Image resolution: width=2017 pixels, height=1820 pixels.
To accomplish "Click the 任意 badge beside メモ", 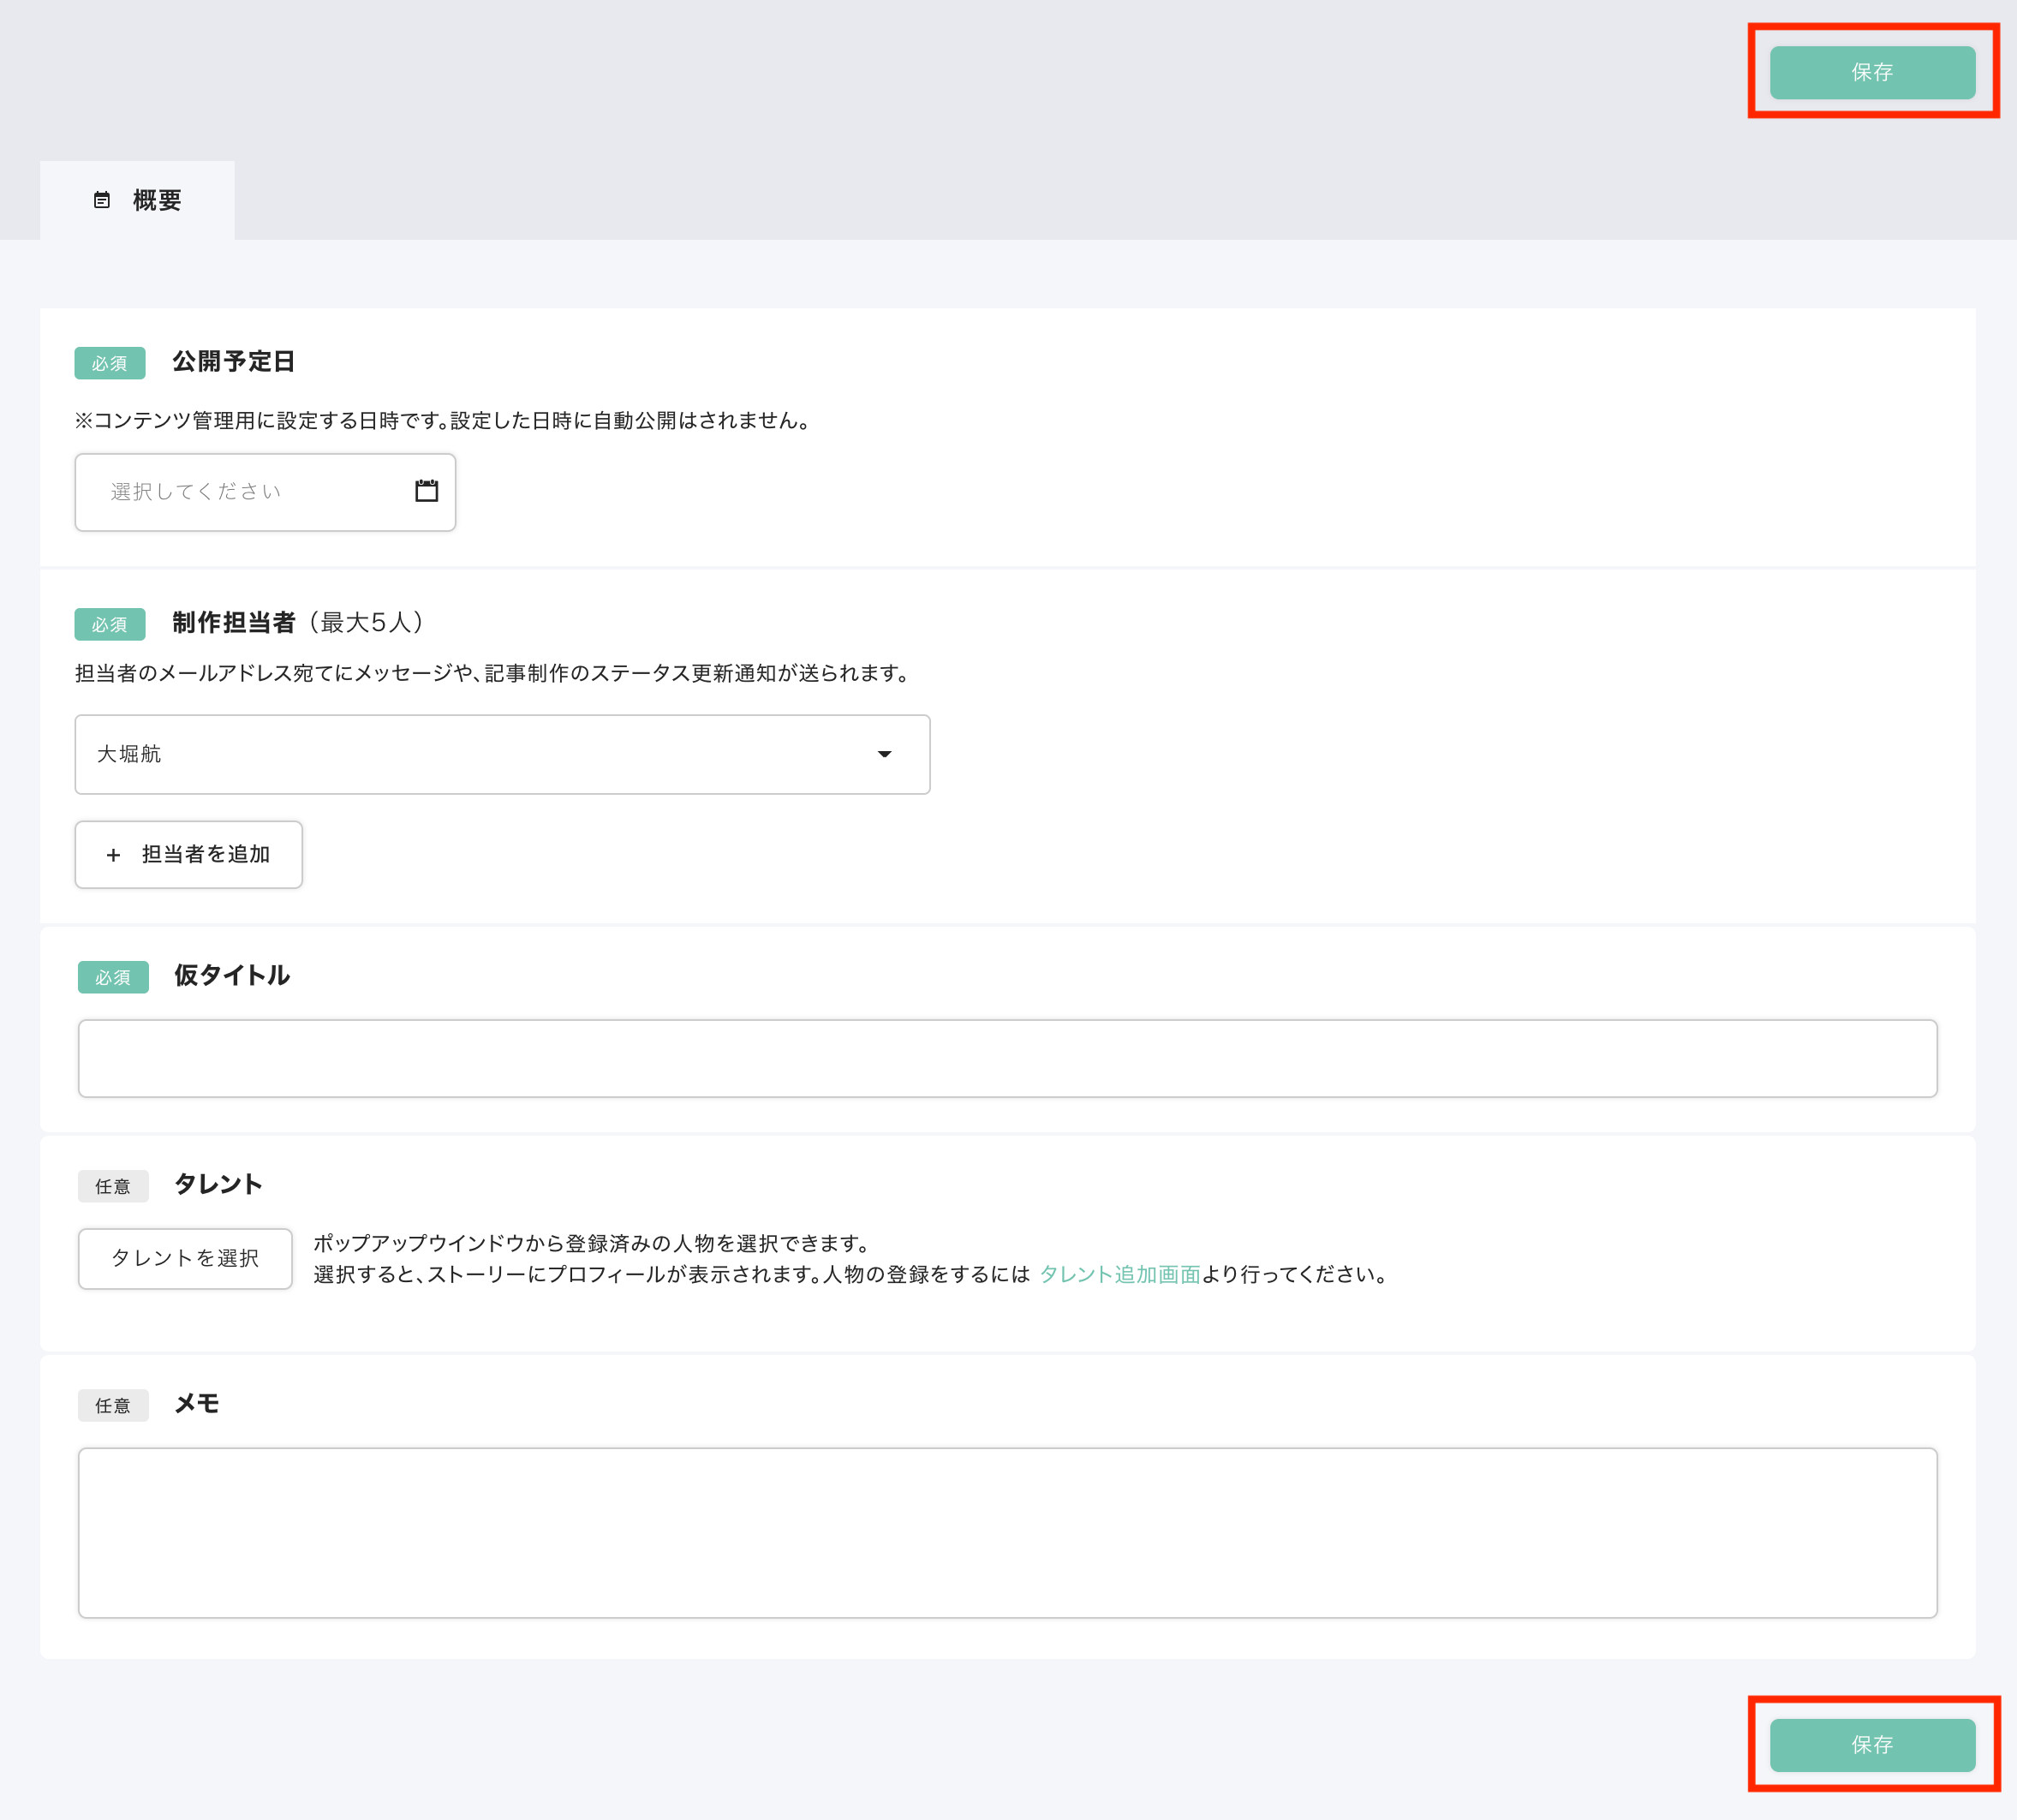I will click(113, 1405).
